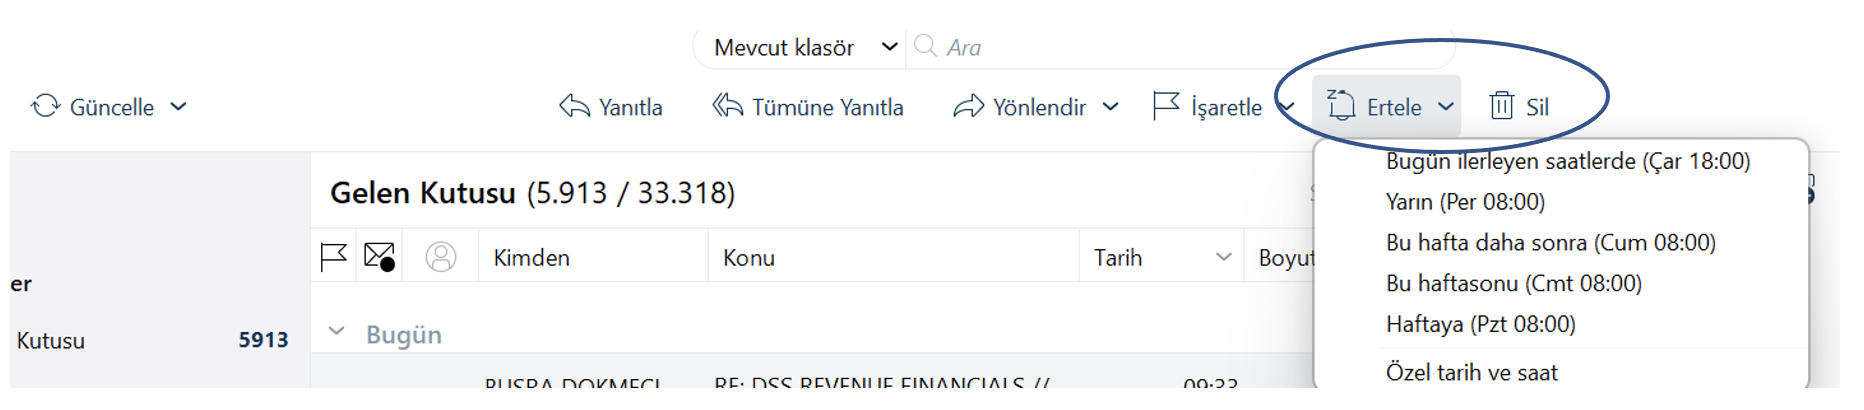Viewport: 1864px width, 410px height.
Task: Click the Güncelle refresh icon
Action: point(45,106)
